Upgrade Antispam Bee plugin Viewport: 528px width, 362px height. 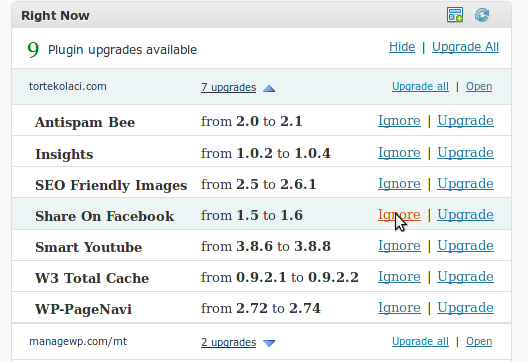(465, 121)
